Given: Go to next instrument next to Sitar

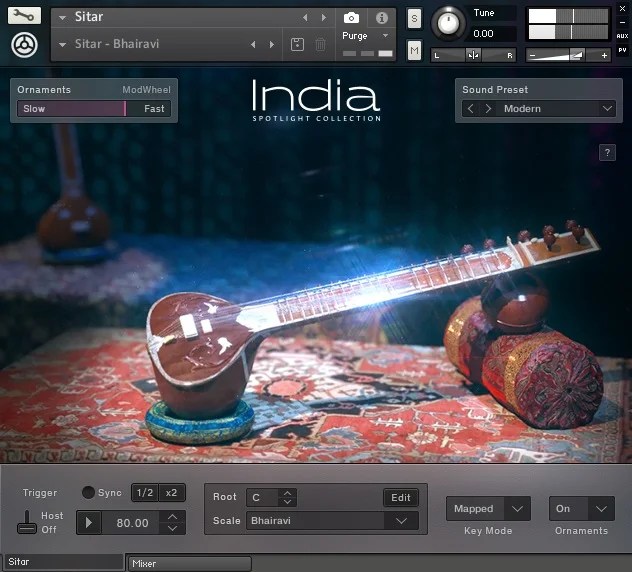Looking at the screenshot, I should click(323, 17).
